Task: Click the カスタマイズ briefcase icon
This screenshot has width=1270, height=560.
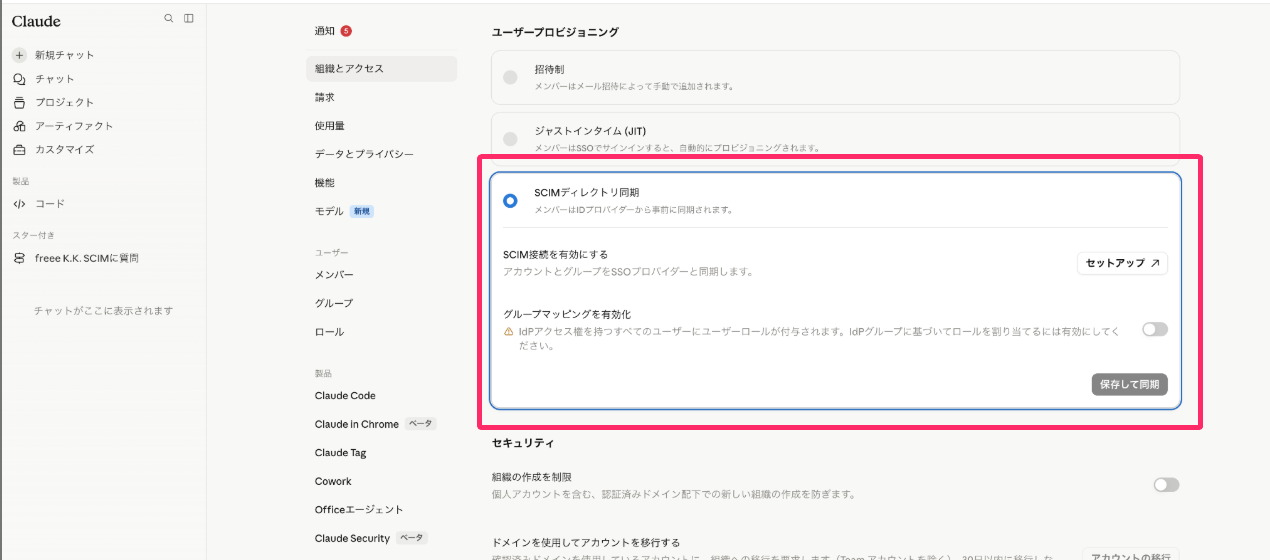Action: [19, 150]
